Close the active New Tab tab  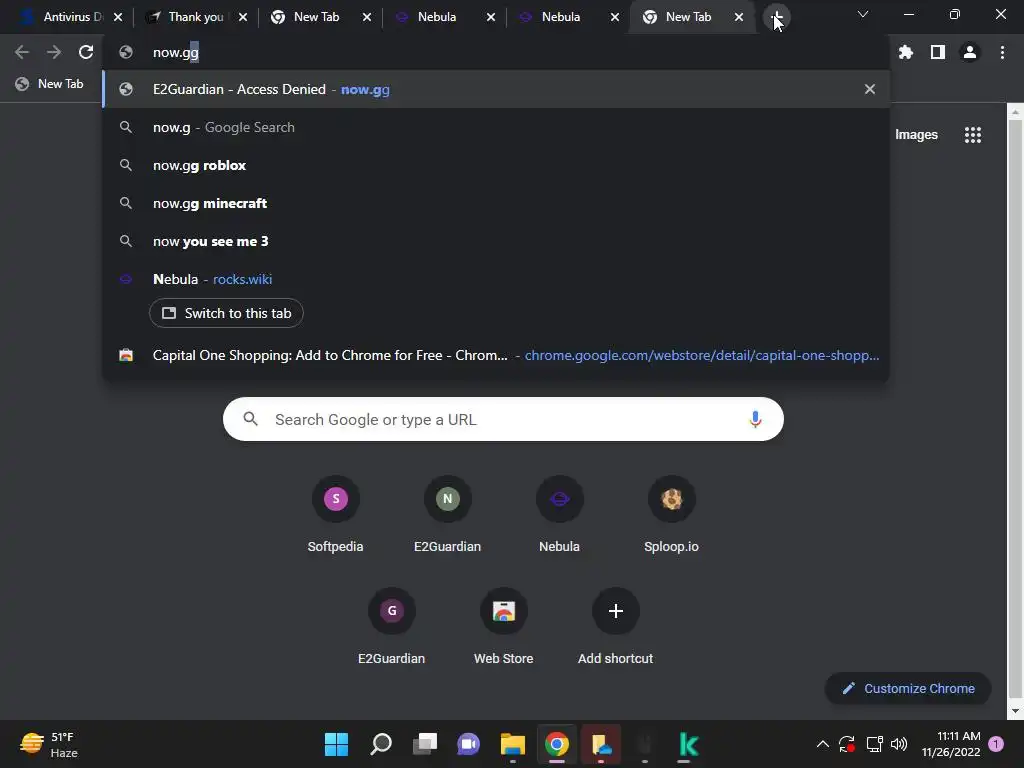point(739,17)
